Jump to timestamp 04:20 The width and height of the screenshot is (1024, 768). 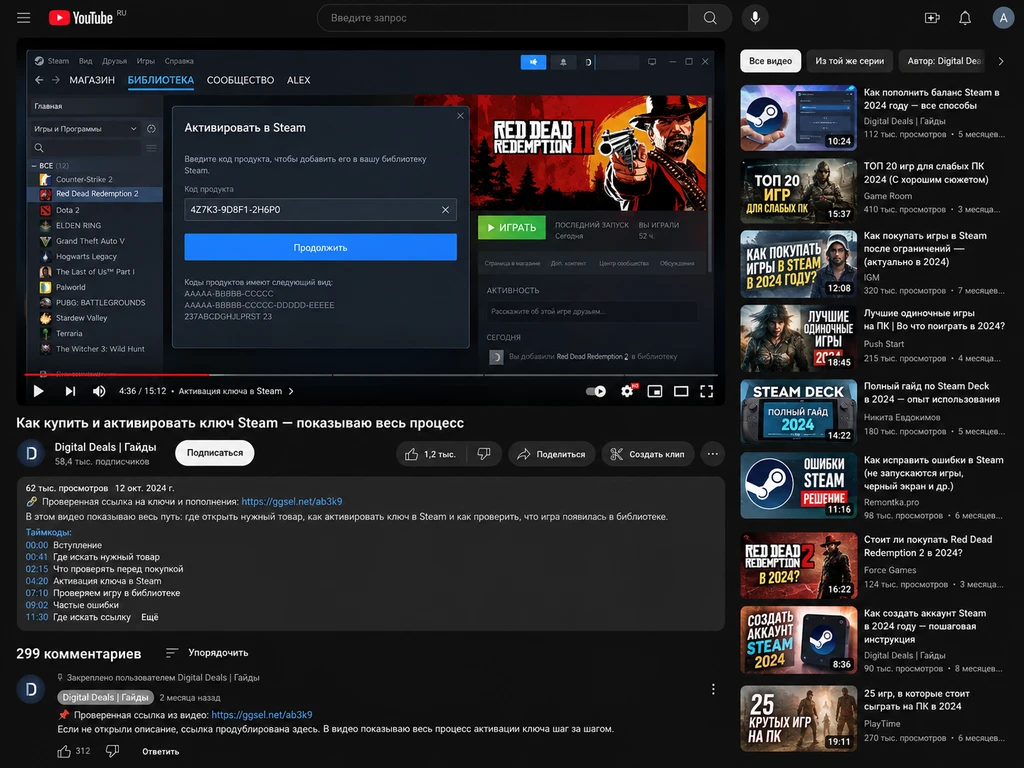point(37,581)
